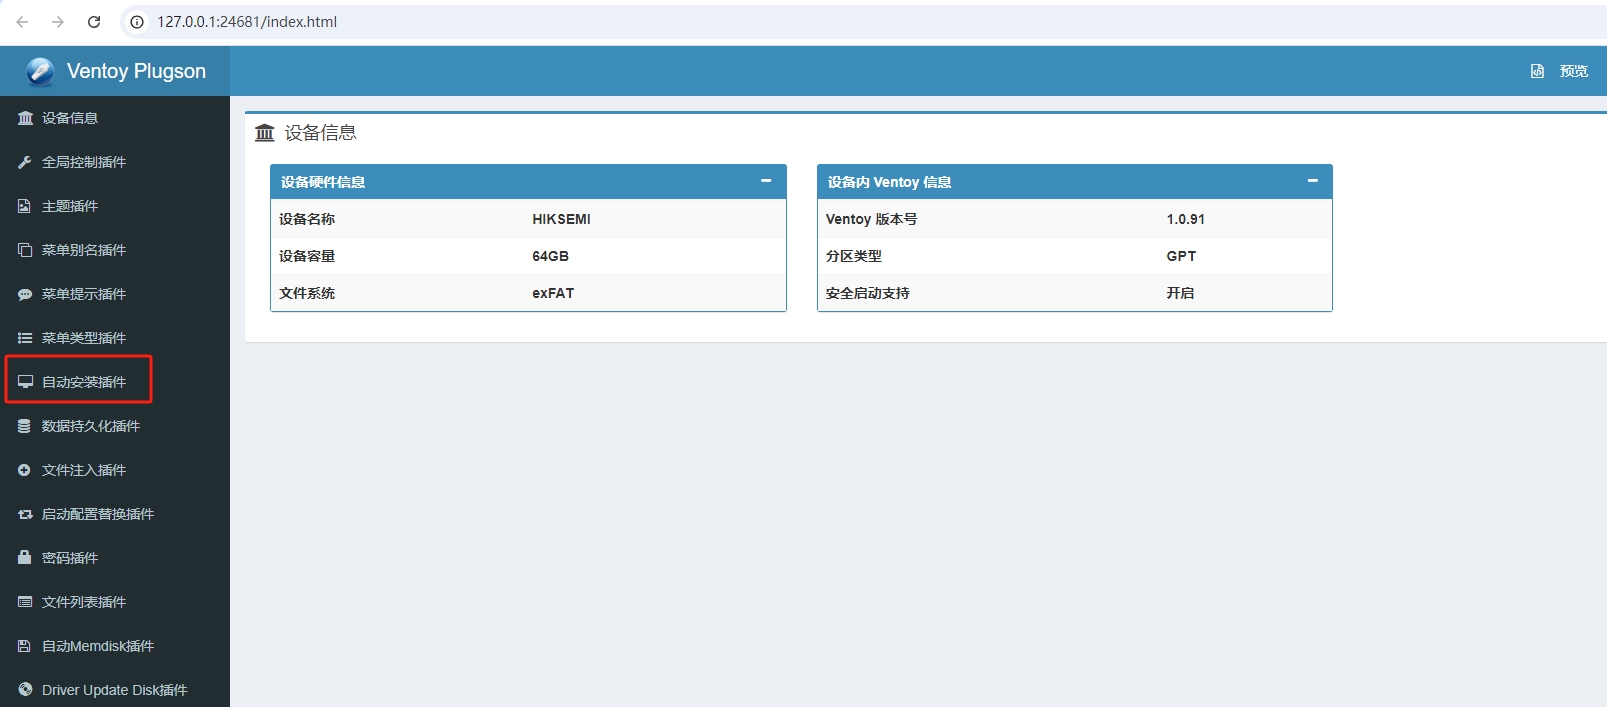This screenshot has width=1607, height=707.
Task: Collapse the 设备内 Ventoy 信息 panel
Action: pyautogui.click(x=1312, y=181)
